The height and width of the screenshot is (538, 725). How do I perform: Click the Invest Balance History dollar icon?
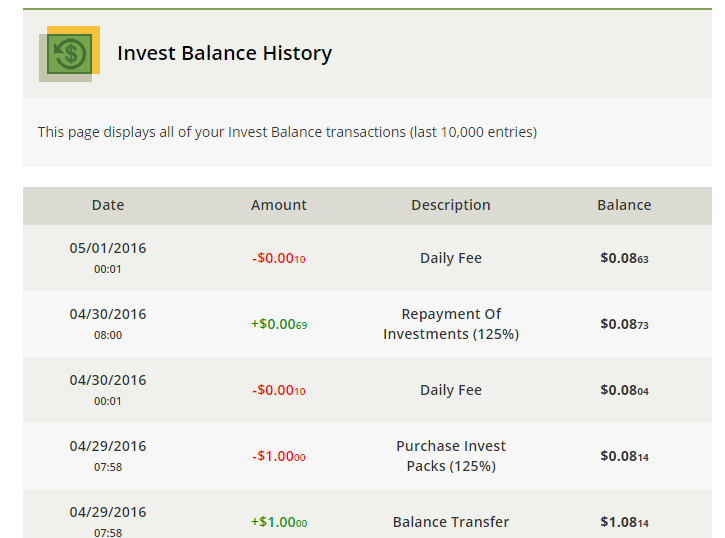(69, 54)
